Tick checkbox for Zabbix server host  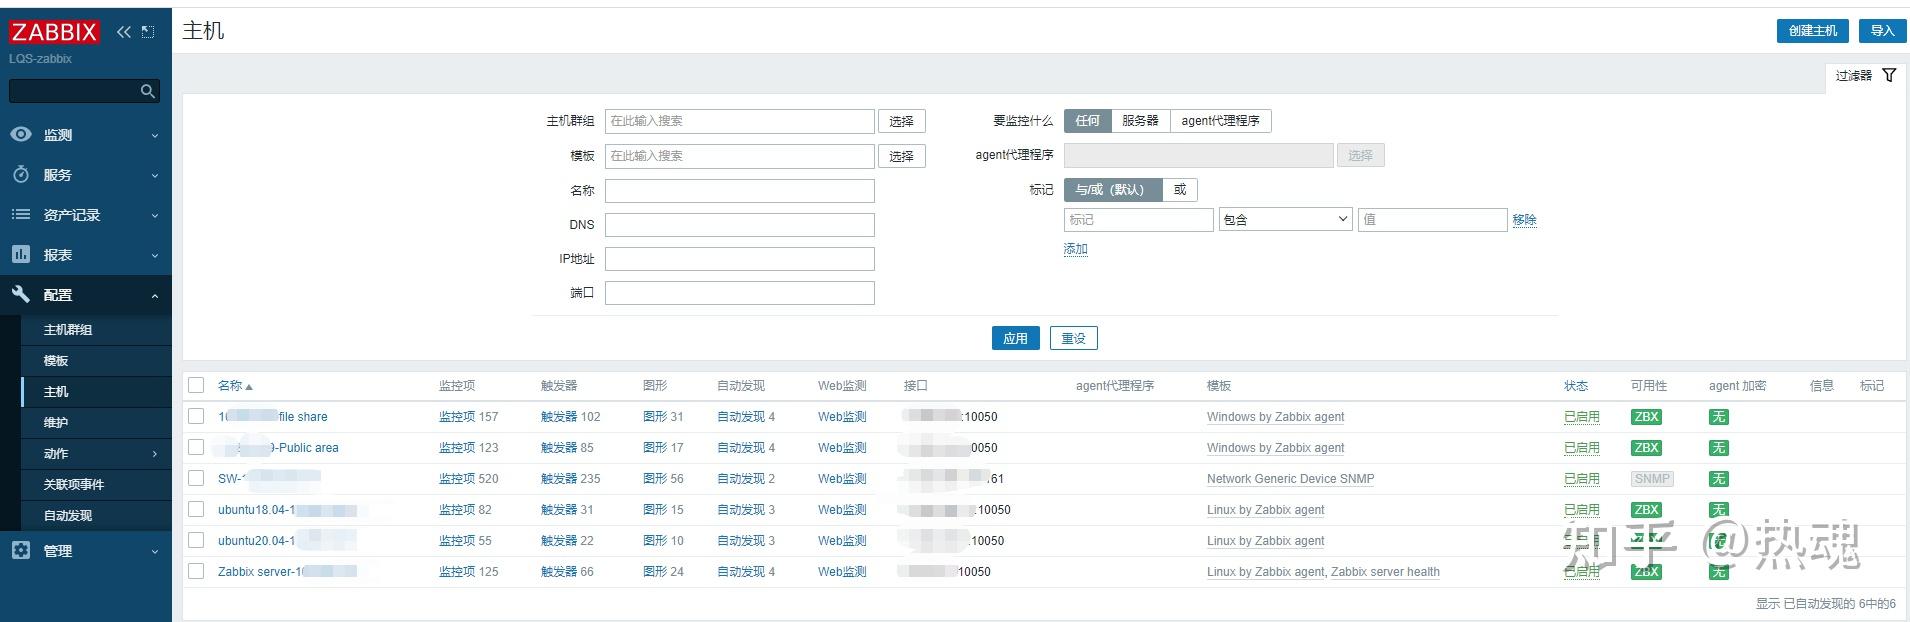[196, 571]
